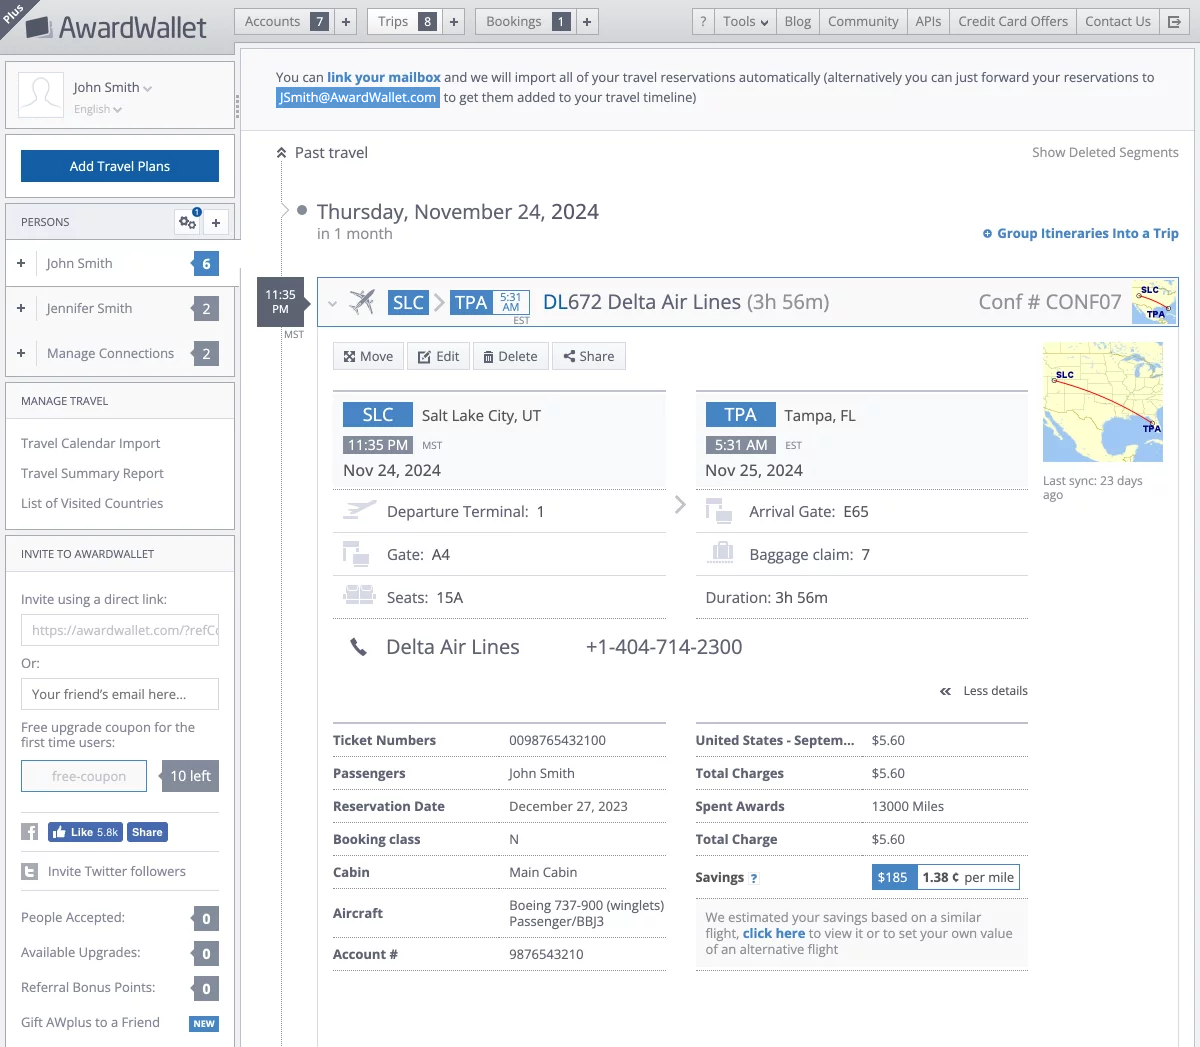The width and height of the screenshot is (1200, 1047).
Task: Collapse the DL672 flight segment chevron
Action: tap(332, 303)
